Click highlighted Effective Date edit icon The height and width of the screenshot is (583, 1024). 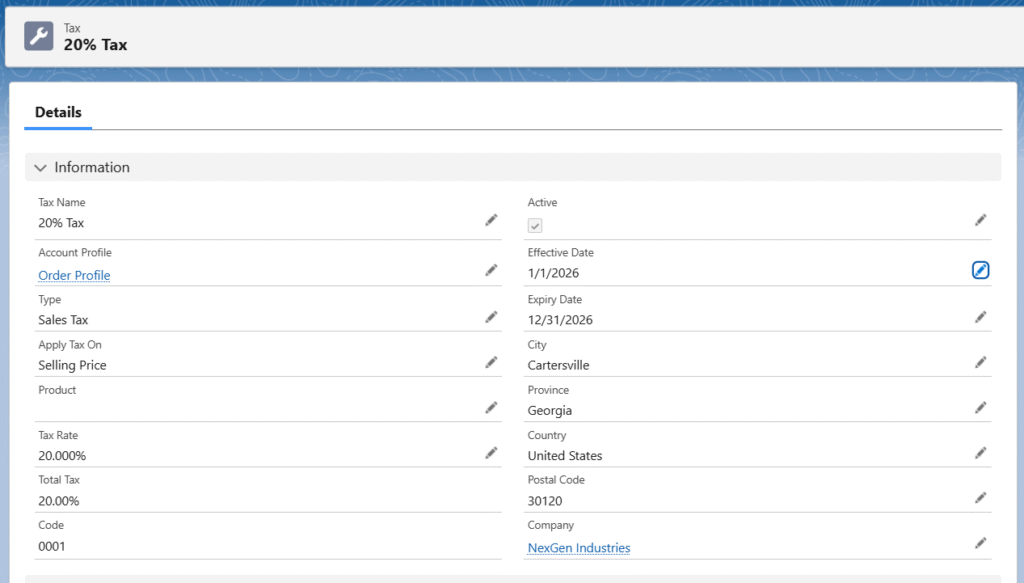pos(981,270)
